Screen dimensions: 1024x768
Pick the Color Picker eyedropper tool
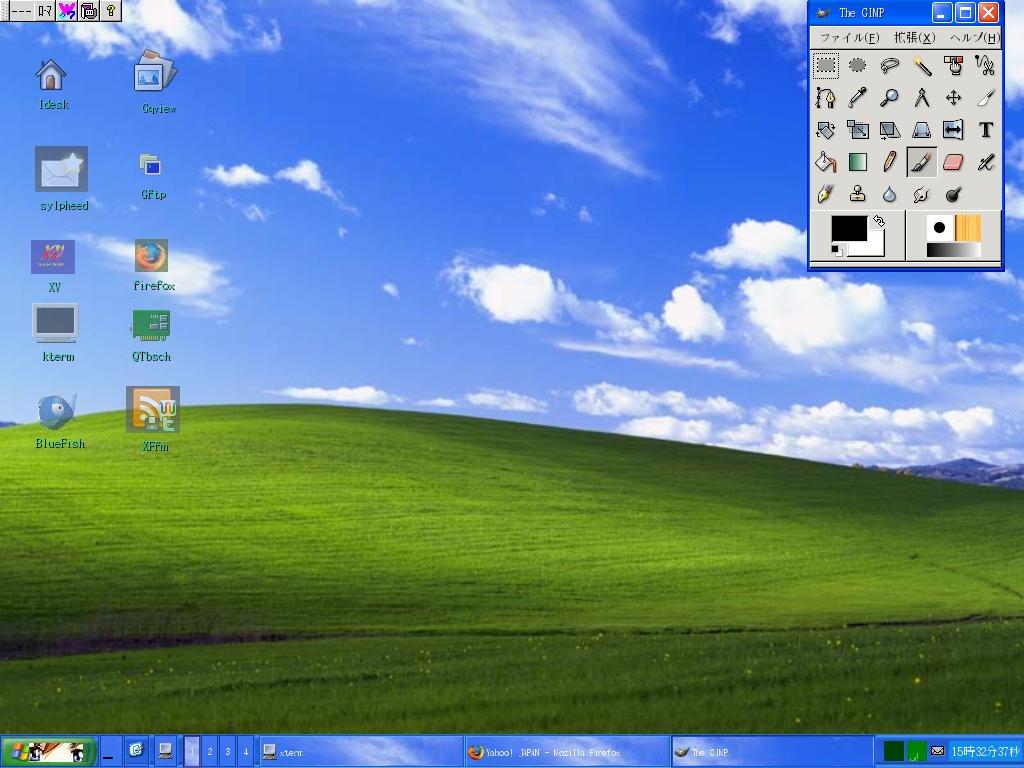857,97
